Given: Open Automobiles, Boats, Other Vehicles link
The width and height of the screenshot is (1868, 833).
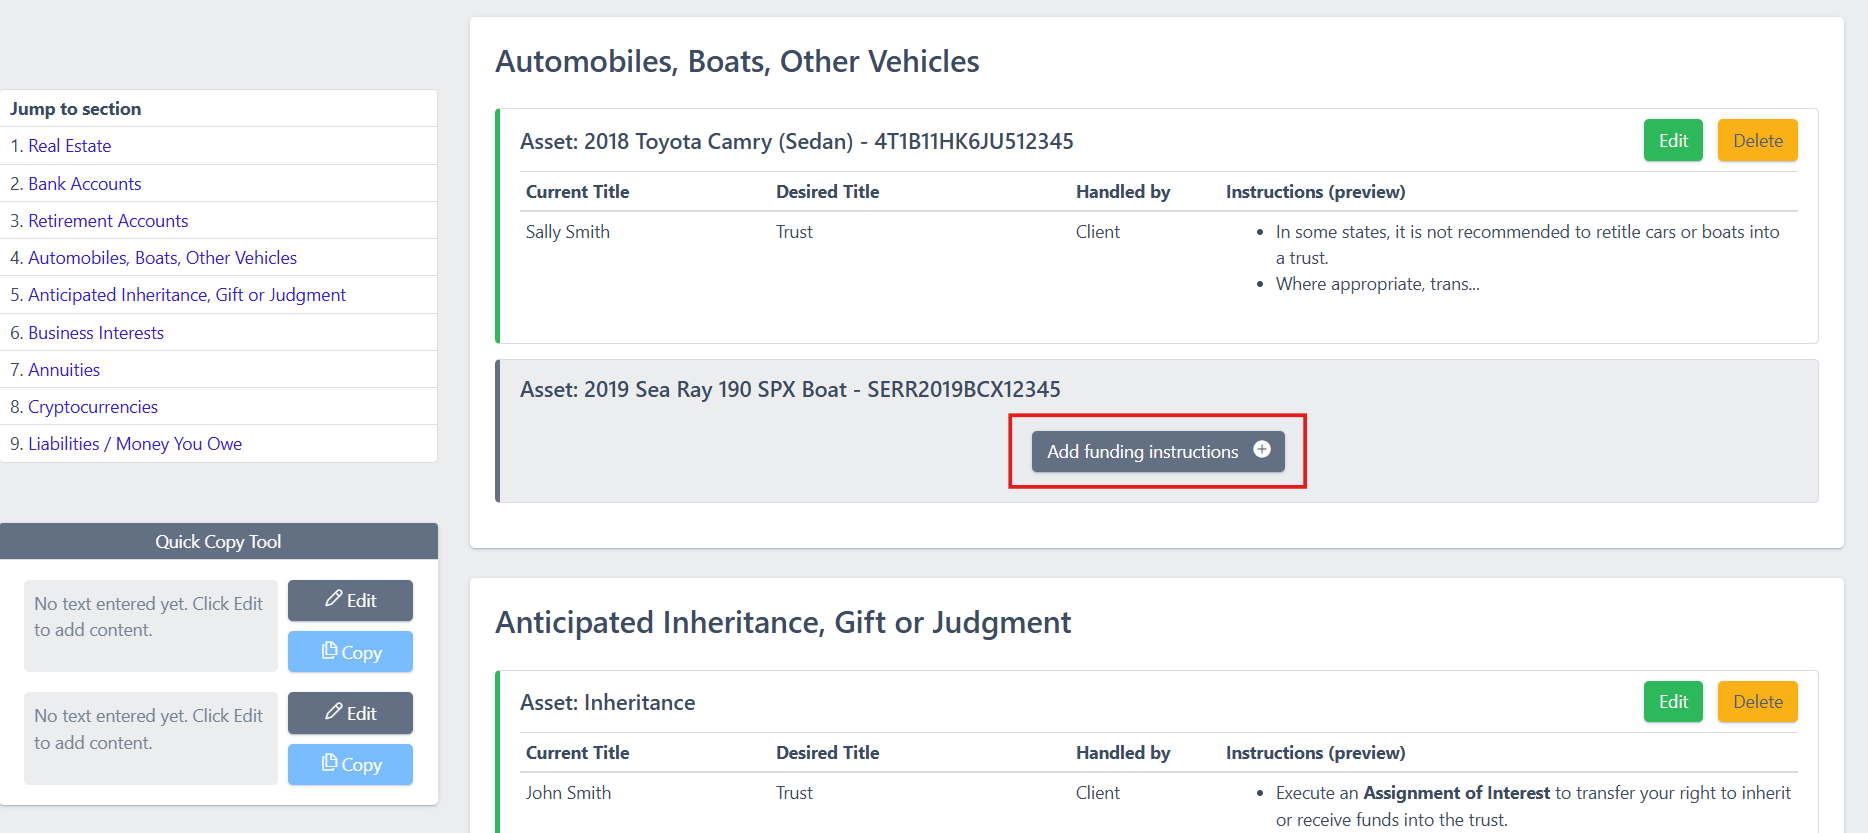Looking at the screenshot, I should [162, 258].
